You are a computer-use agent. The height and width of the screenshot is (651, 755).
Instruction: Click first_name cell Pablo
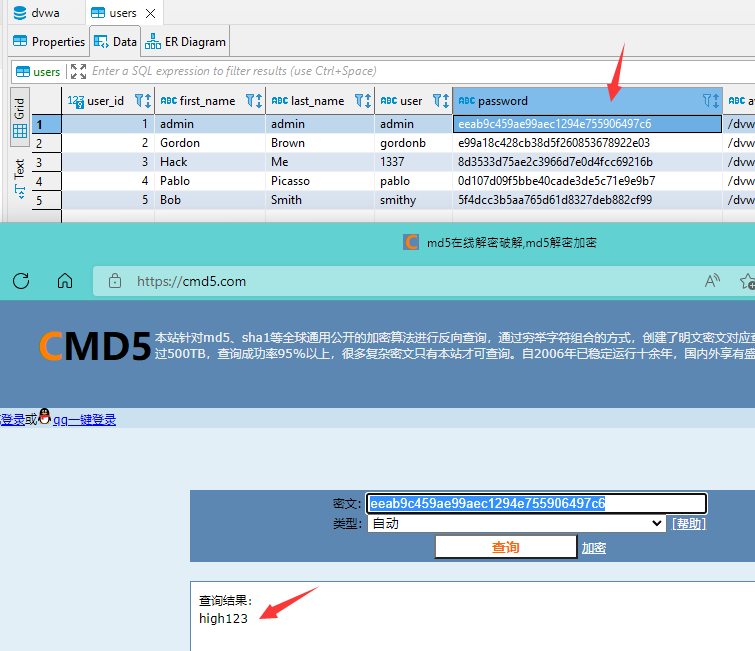(210, 181)
